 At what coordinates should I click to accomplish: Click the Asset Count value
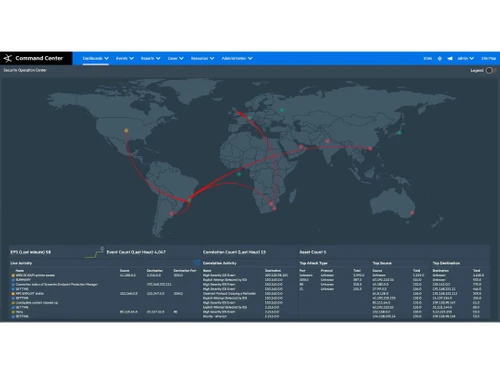(313, 252)
